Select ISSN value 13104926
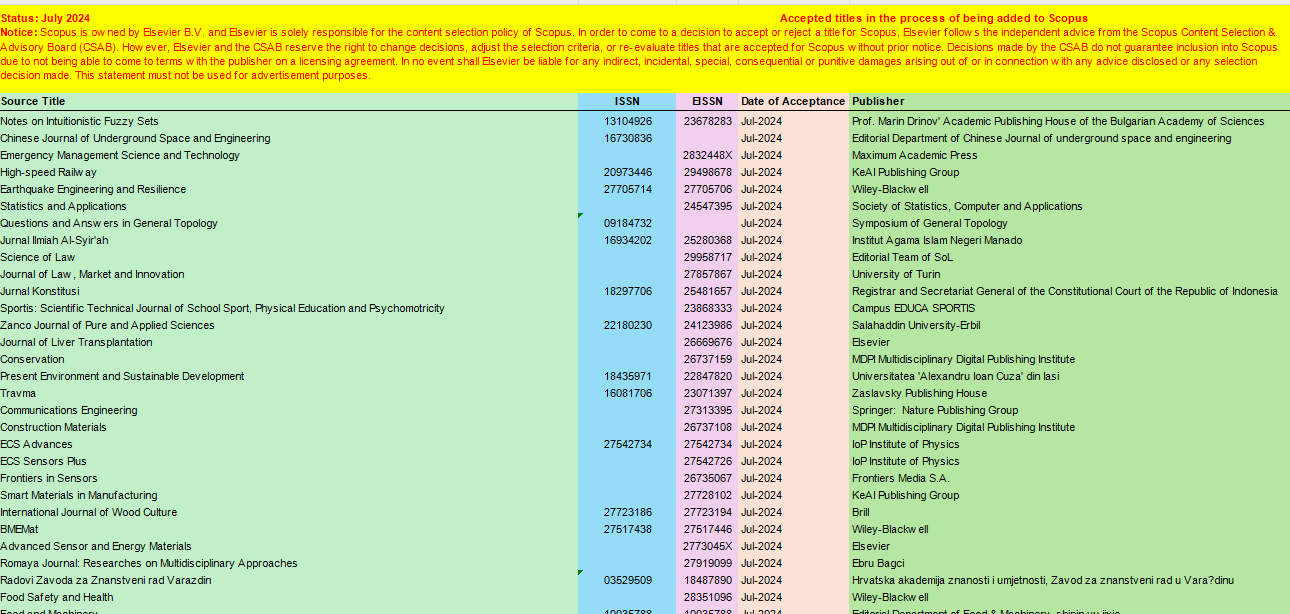The image size is (1290, 614). tap(627, 121)
